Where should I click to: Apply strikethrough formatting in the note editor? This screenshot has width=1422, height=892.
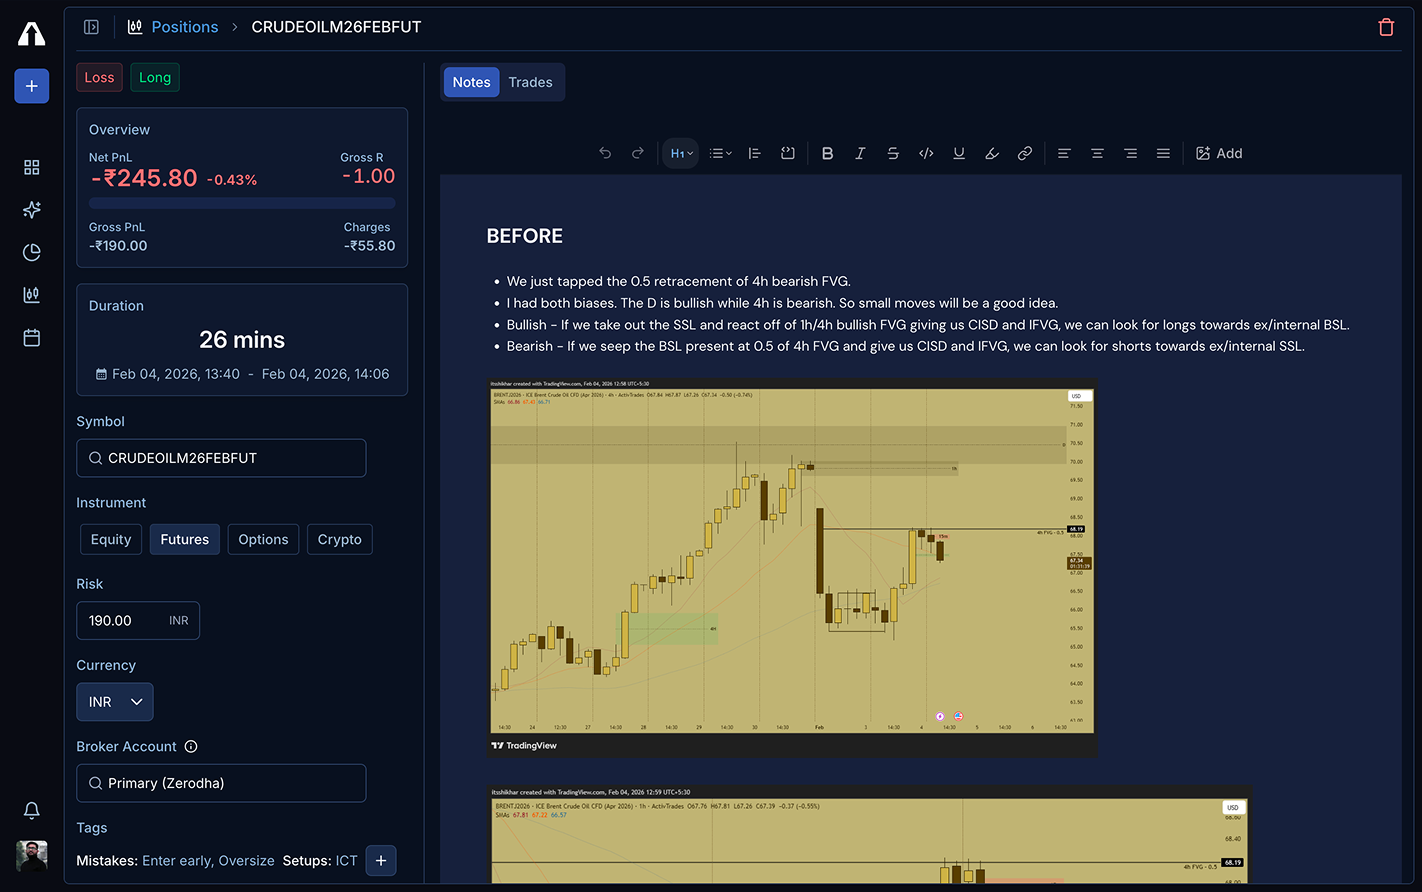pos(892,152)
